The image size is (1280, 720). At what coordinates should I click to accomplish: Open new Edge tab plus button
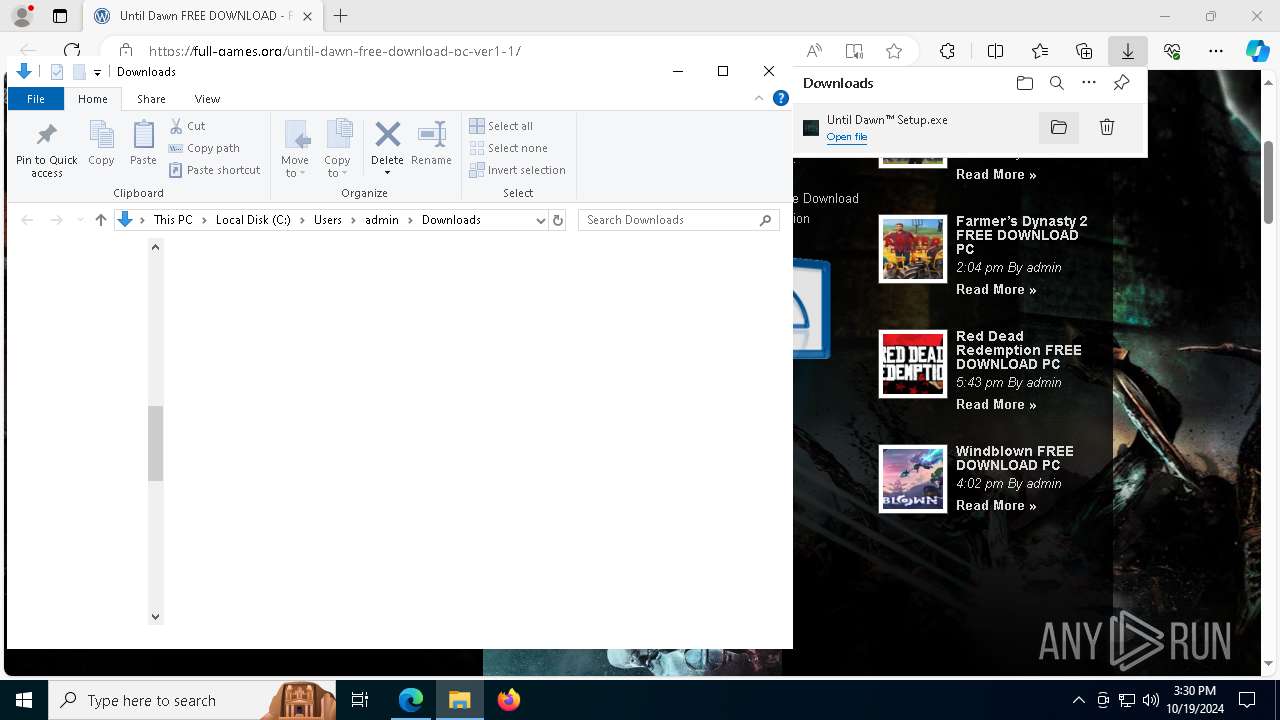(x=341, y=16)
